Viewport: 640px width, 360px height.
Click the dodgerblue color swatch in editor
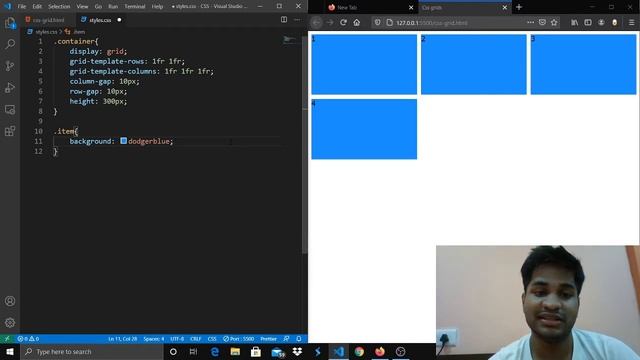click(x=123, y=141)
